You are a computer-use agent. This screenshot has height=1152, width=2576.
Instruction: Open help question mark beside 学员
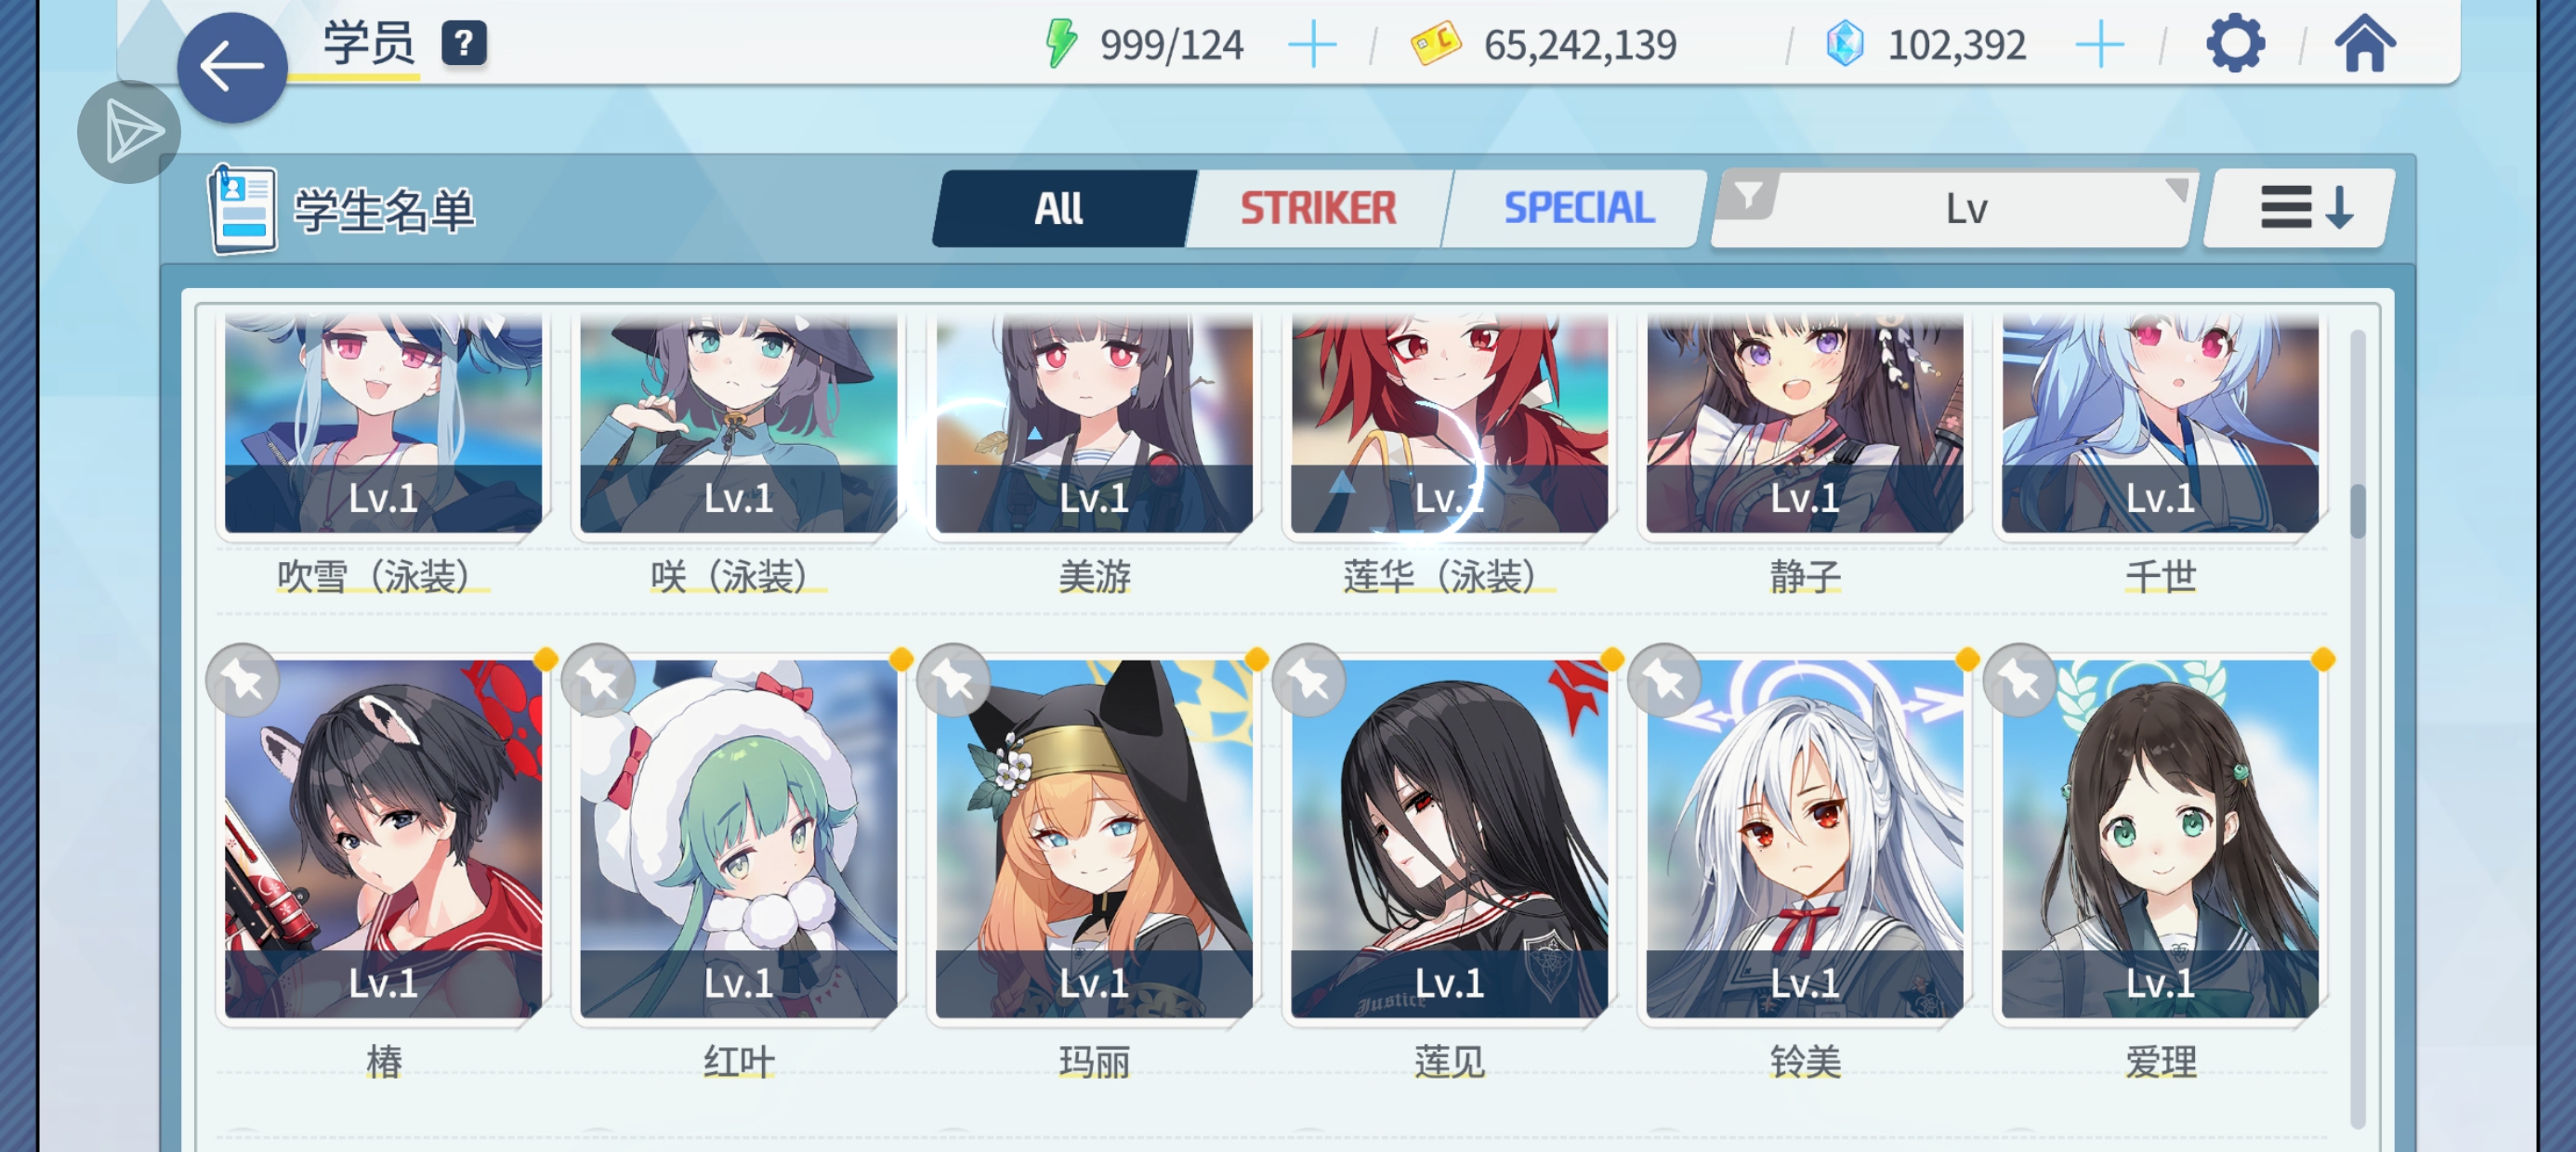[x=464, y=44]
